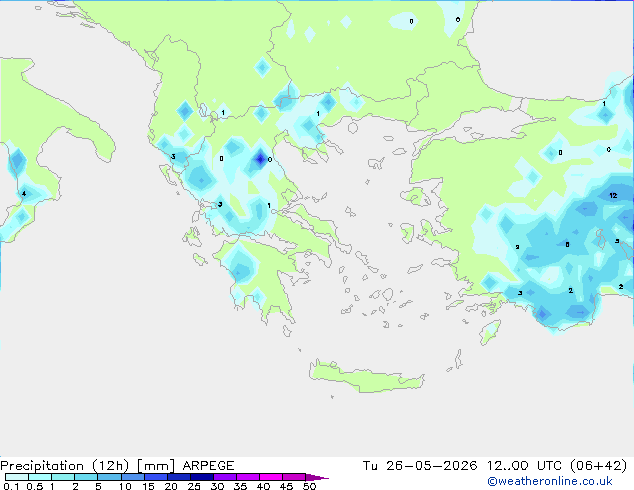Select the 40–45 mm magenta legend swatch
Viewport: 634px width, 490px height.
[271, 477]
